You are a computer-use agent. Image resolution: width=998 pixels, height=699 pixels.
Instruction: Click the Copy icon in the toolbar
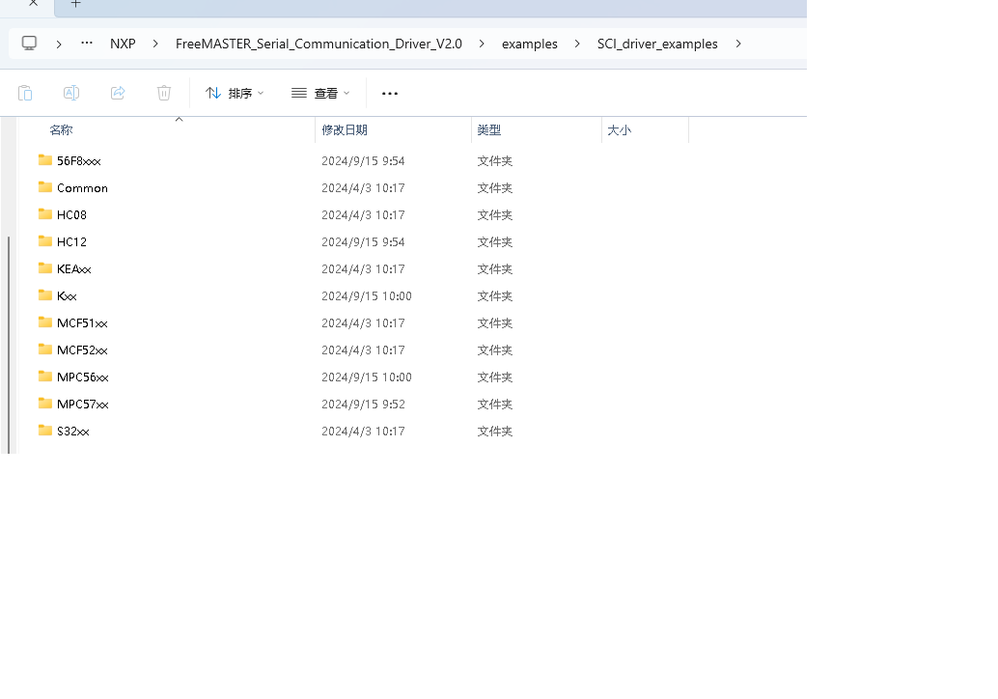25,92
